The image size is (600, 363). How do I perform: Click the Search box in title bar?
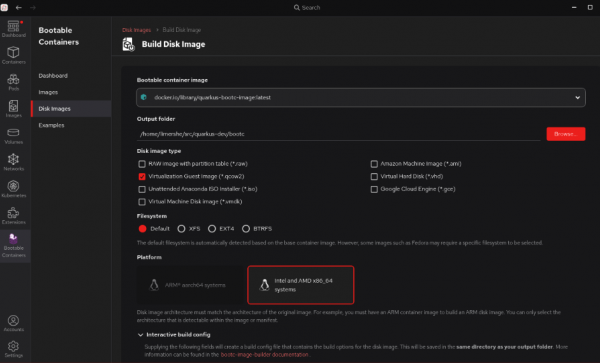pyautogui.click(x=307, y=7)
